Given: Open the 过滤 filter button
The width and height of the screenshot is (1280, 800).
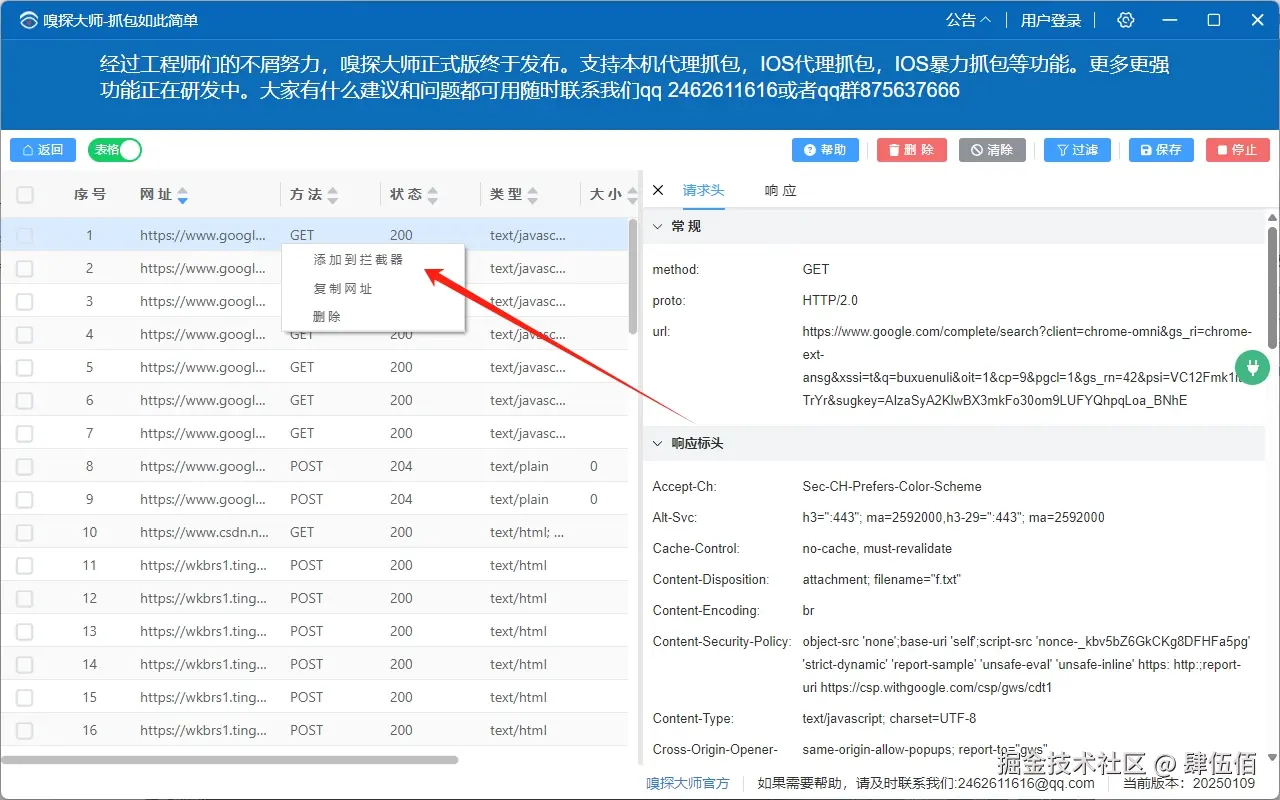Looking at the screenshot, I should coord(1077,150).
